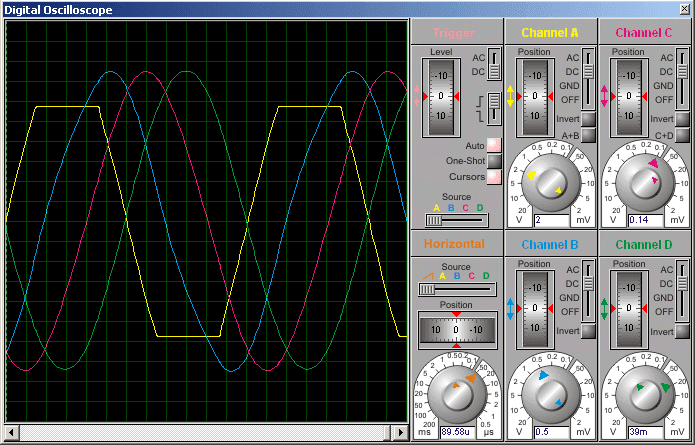Click Channel D value field showing 39m

[x=646, y=432]
